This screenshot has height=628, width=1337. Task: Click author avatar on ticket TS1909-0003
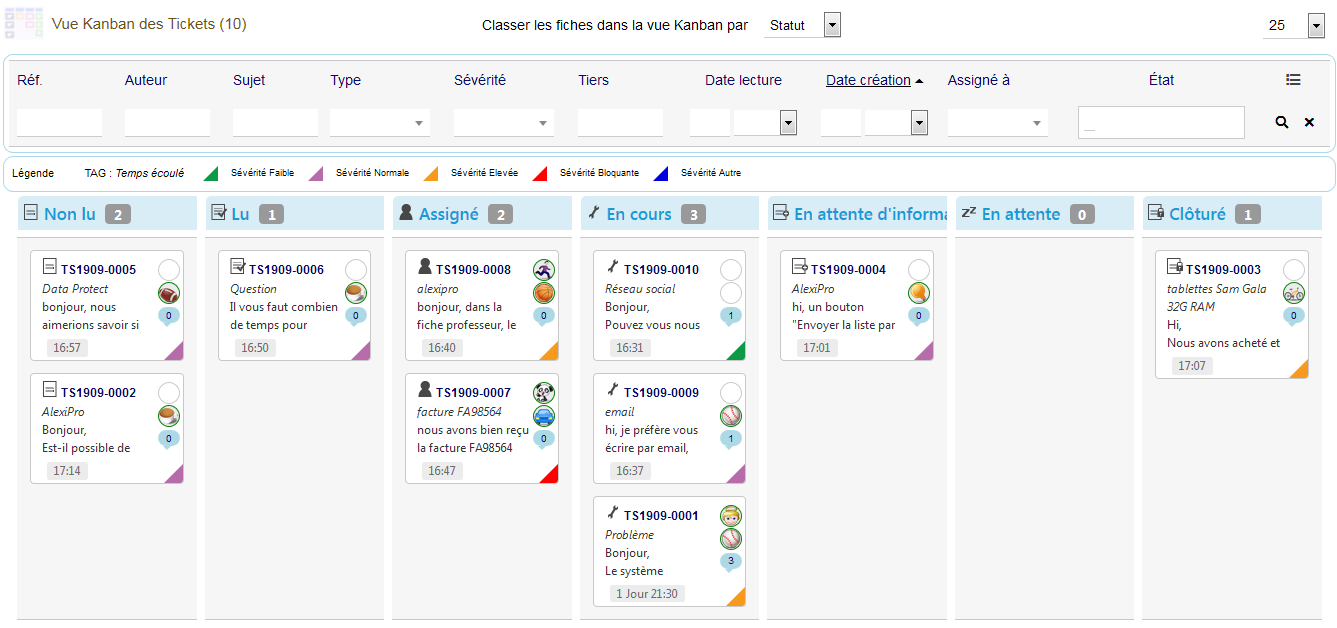[1293, 293]
